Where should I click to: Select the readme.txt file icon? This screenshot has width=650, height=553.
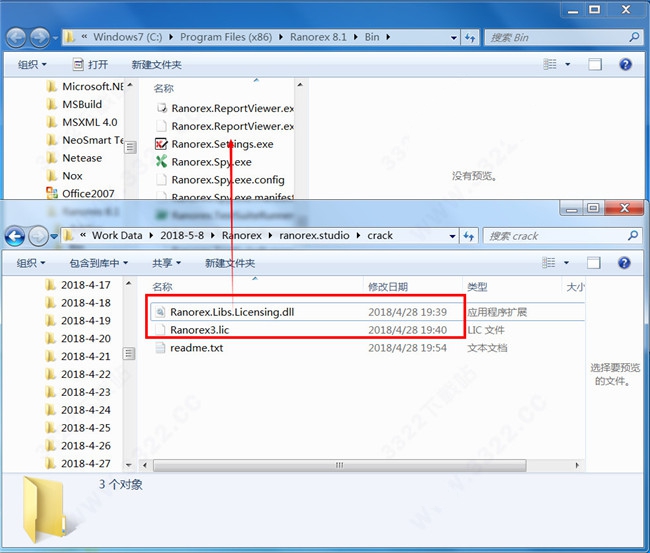click(160, 348)
